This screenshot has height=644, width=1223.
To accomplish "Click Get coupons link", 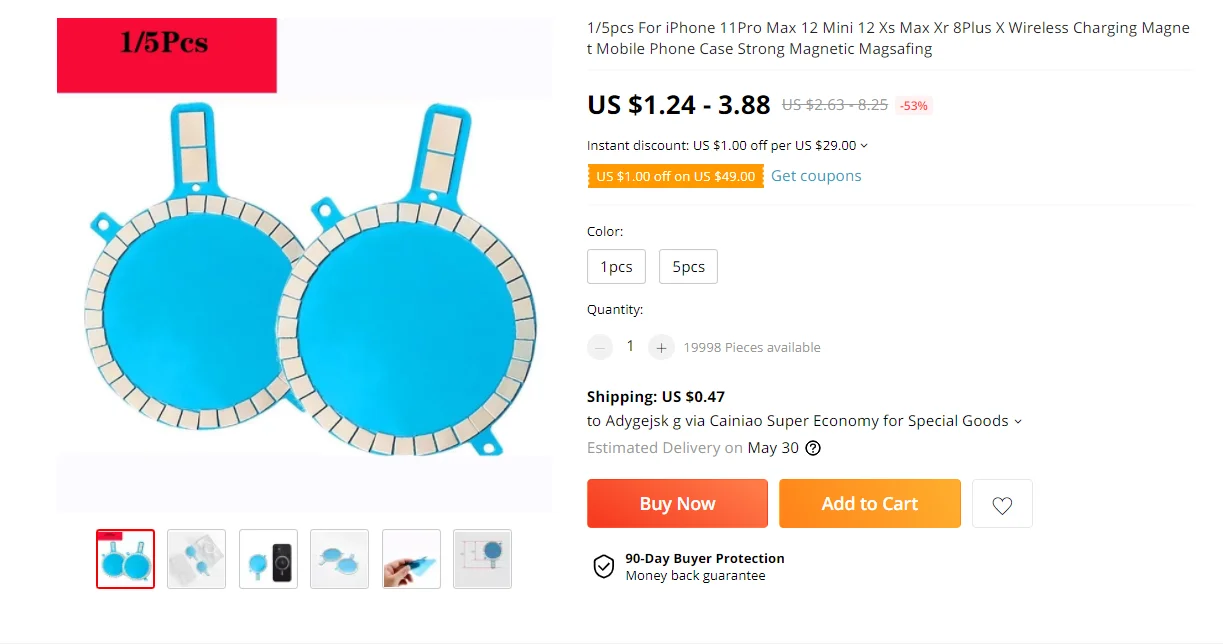I will [x=816, y=176].
